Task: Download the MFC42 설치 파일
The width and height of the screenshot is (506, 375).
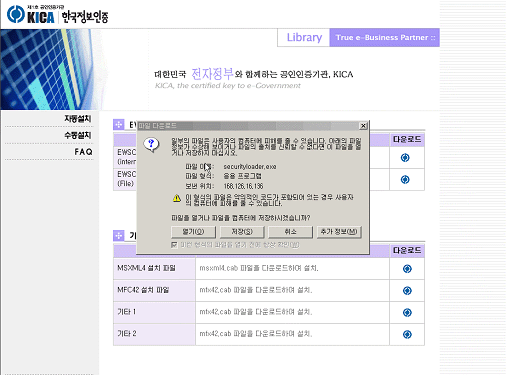Action: (x=407, y=291)
